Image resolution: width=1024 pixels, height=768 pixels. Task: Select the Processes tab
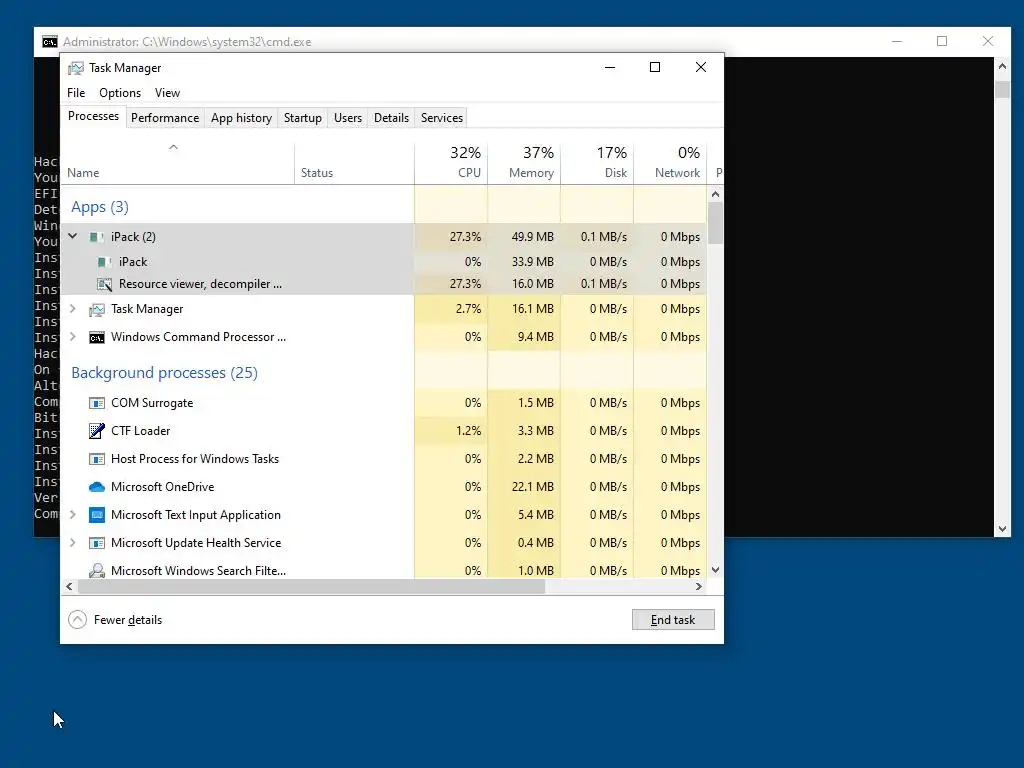93,116
